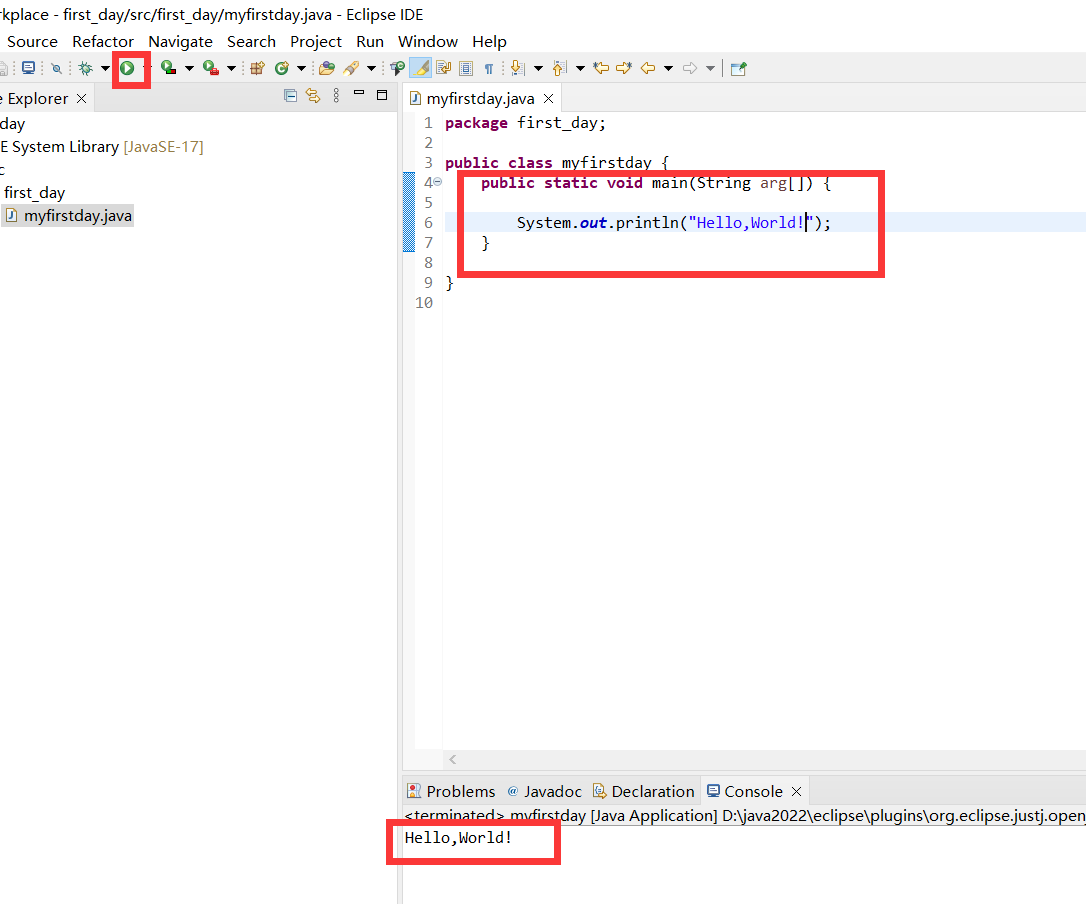Image resolution: width=1086 pixels, height=904 pixels.
Task: Switch to the Declaration tab
Action: [643, 791]
